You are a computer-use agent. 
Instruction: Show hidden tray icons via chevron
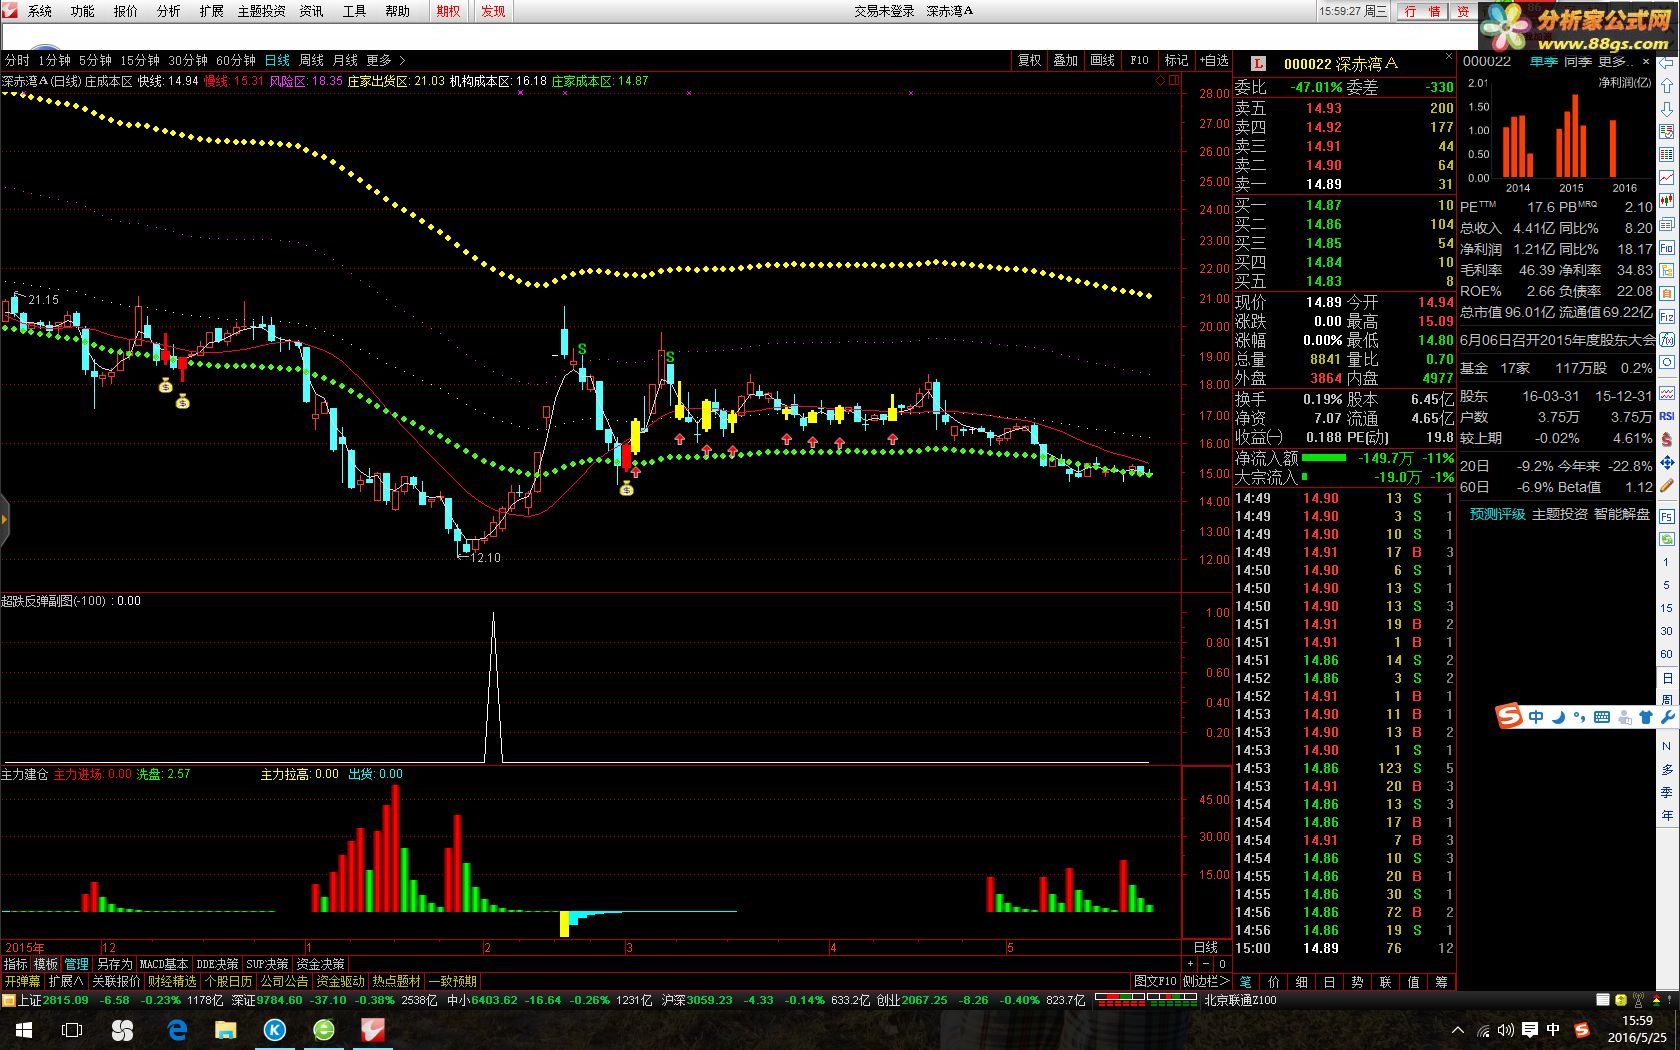click(1457, 1030)
